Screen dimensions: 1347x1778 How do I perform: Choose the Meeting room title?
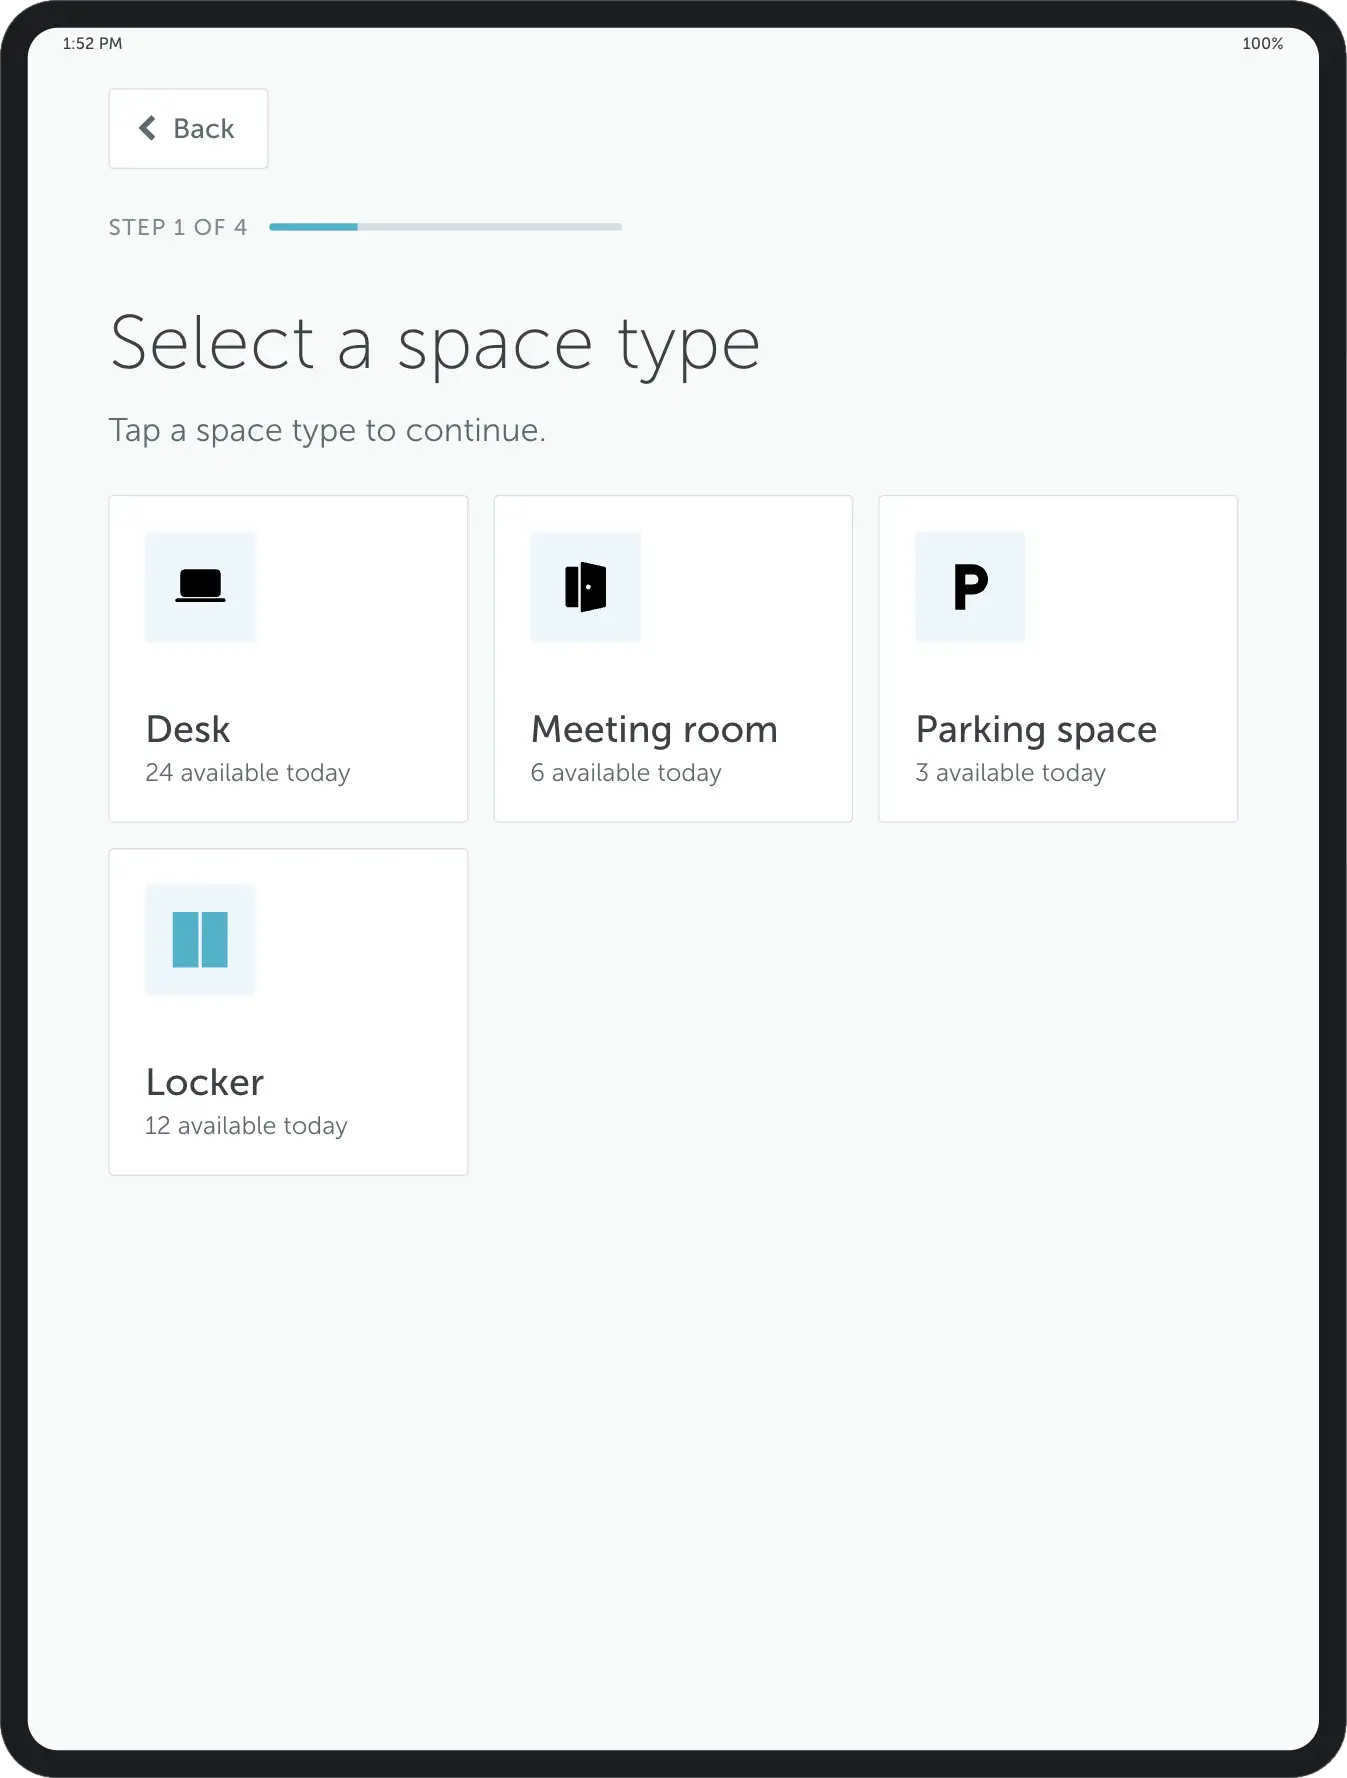coord(654,730)
